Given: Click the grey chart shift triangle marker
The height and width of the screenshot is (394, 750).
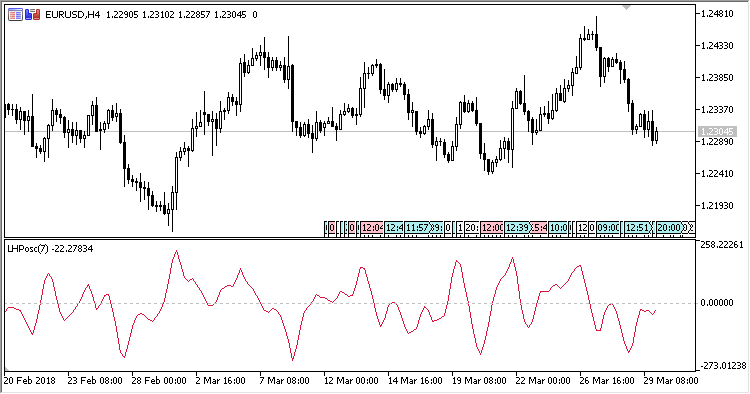Looking at the screenshot, I should [x=627, y=7].
